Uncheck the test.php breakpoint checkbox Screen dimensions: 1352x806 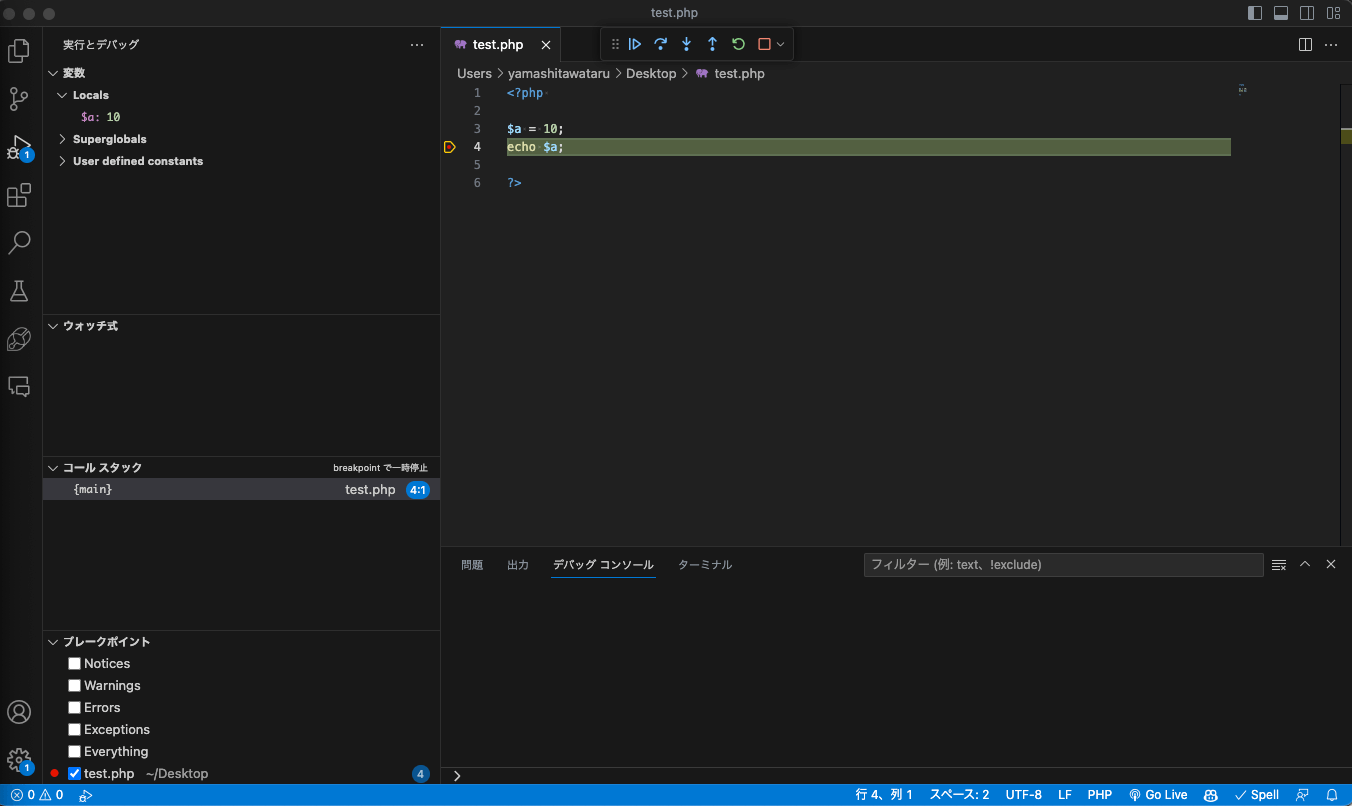point(74,774)
